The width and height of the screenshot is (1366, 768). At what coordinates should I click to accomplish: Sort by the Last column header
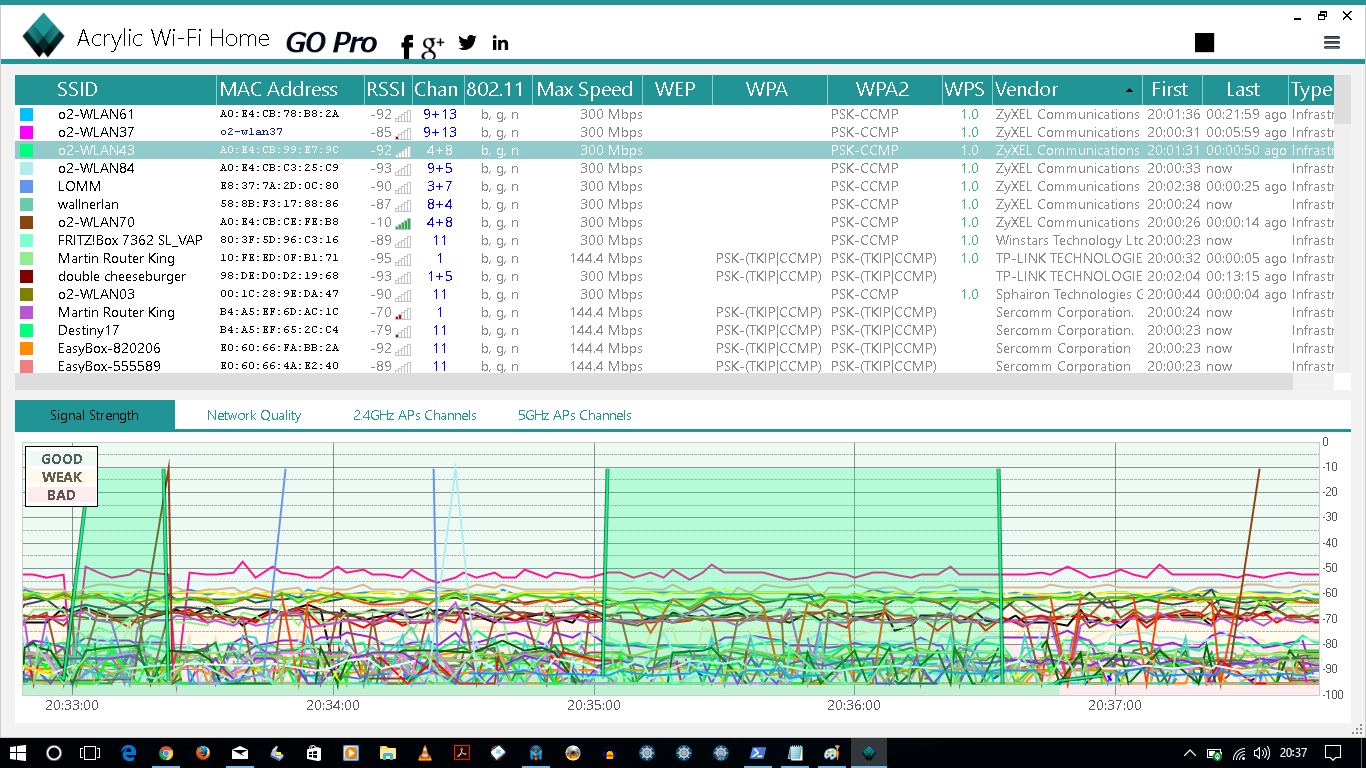[1245, 90]
